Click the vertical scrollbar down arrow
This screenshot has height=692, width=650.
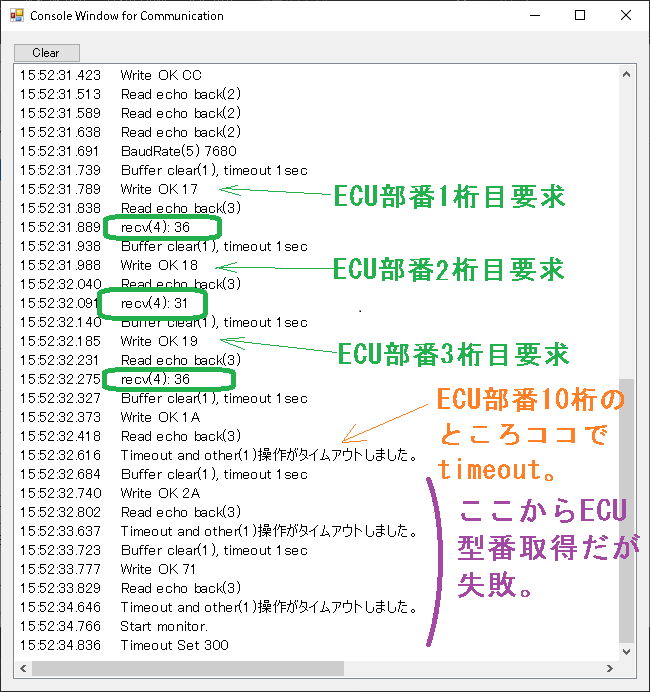[626, 651]
